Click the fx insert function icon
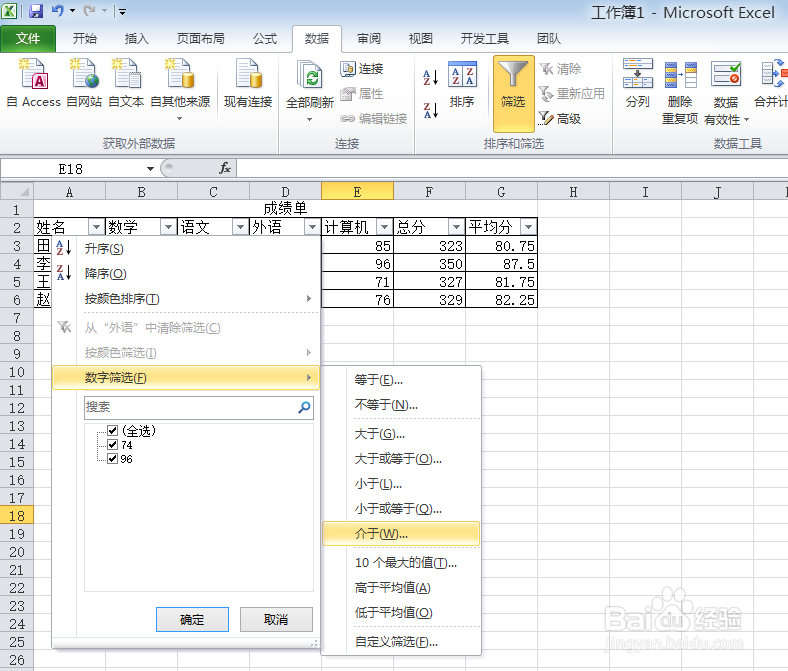Image resolution: width=788 pixels, height=671 pixels. (225, 168)
